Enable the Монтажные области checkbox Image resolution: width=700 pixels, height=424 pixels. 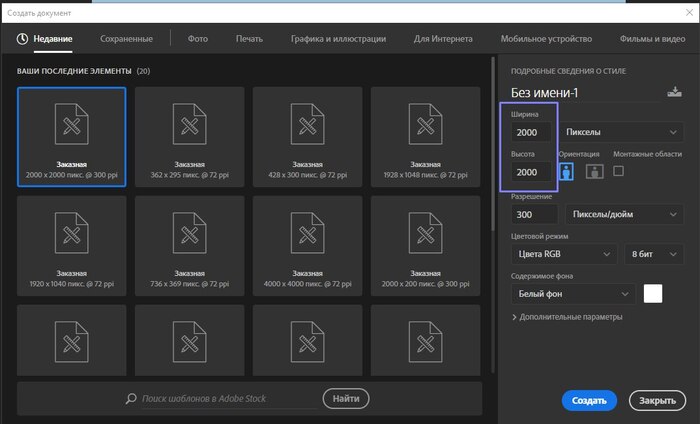618,171
